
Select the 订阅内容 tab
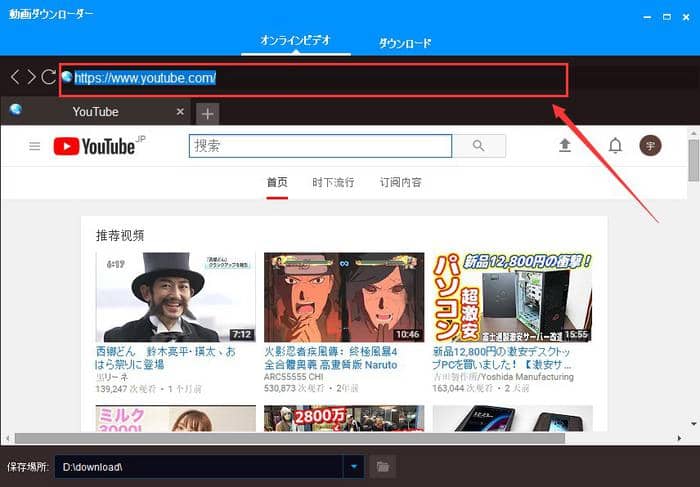click(400, 182)
